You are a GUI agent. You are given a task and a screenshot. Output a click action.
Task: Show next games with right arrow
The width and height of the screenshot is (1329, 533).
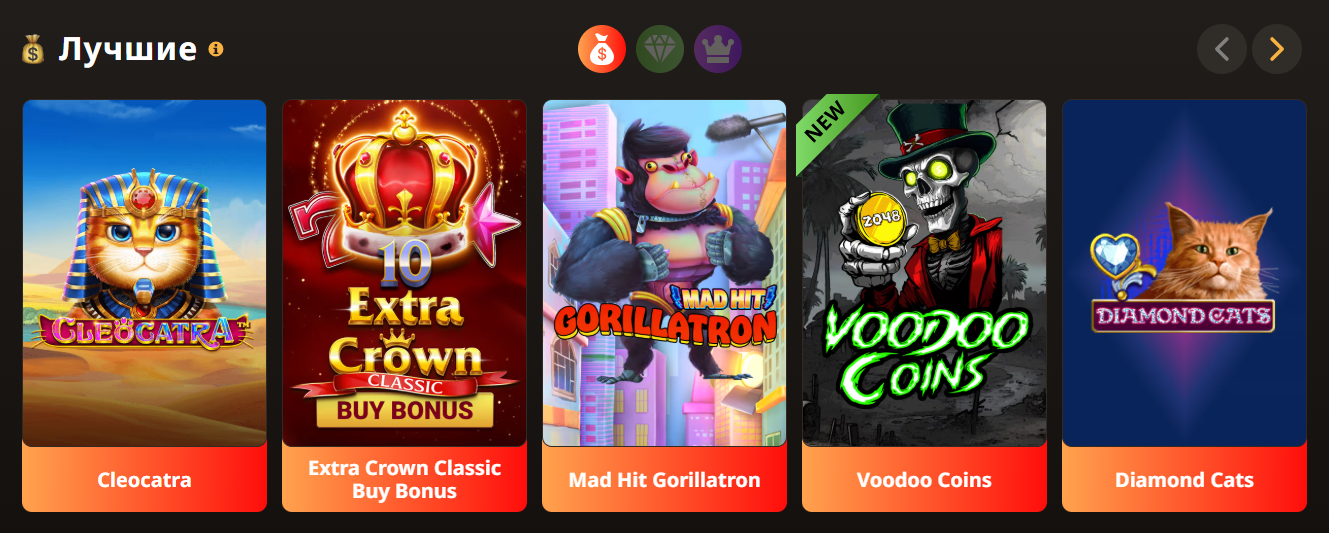pyautogui.click(x=1277, y=49)
